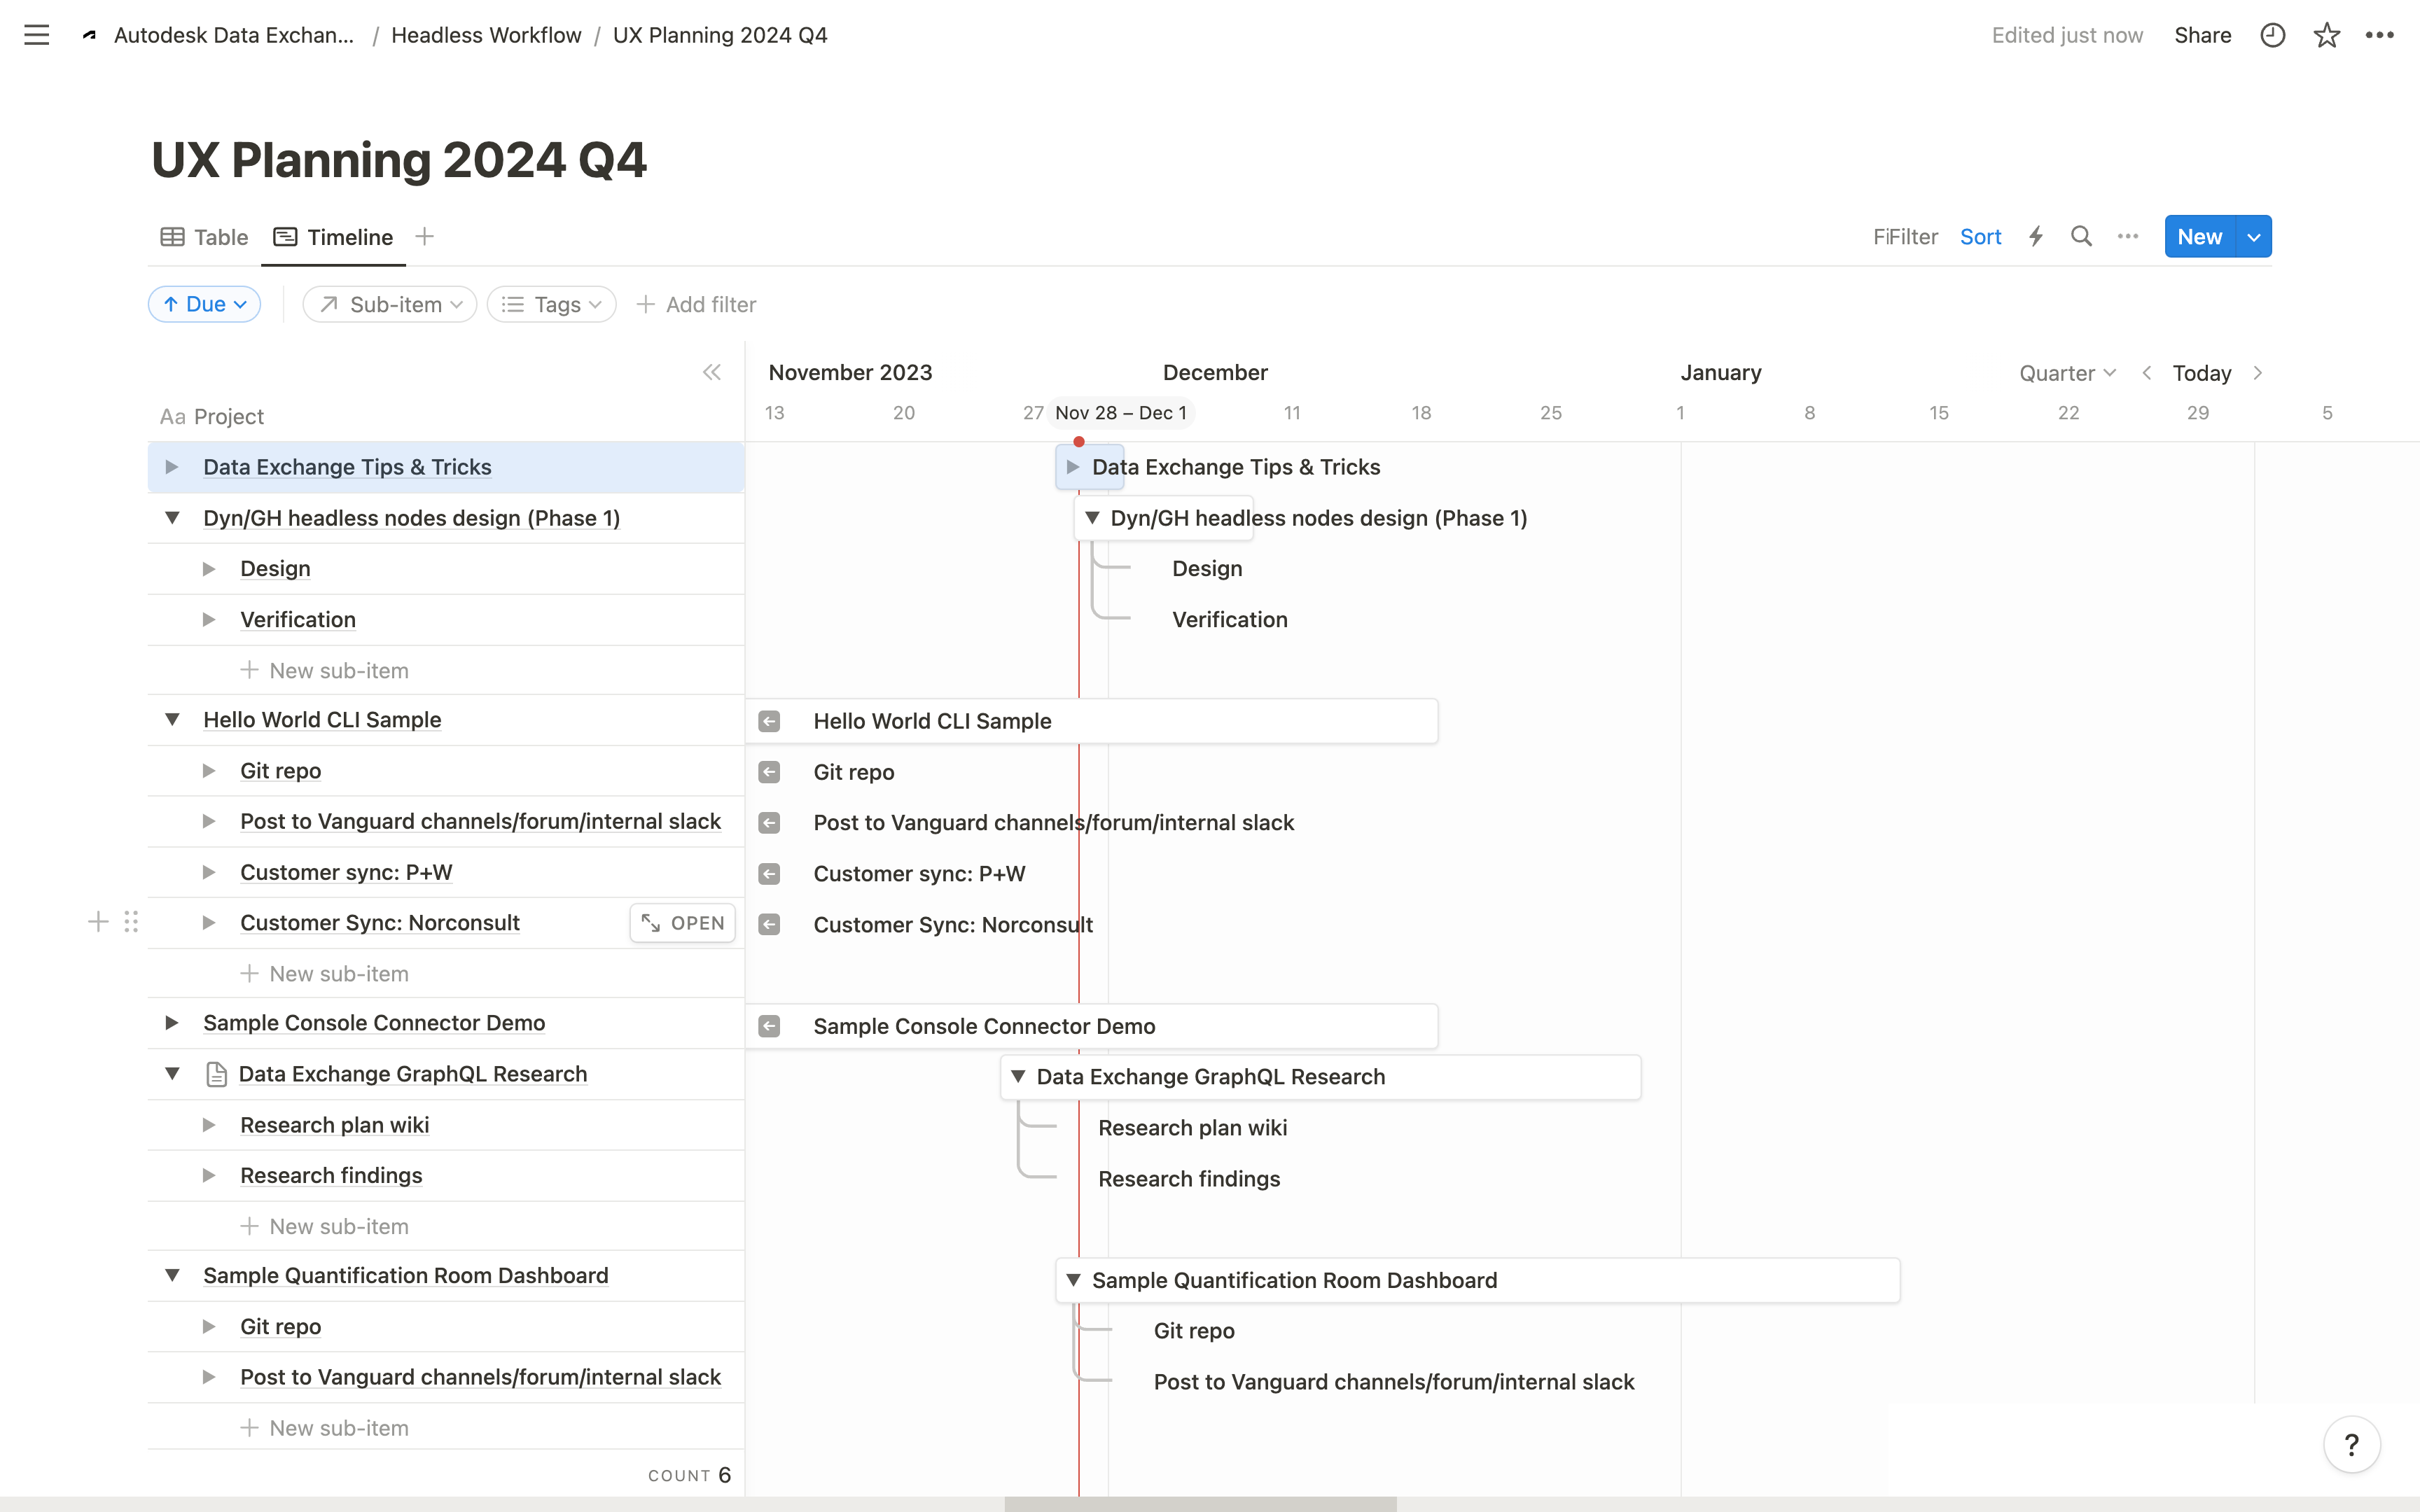This screenshot has width=2420, height=1512.
Task: Click the drag handle dots beside Norconsult row
Action: pyautogui.click(x=131, y=922)
